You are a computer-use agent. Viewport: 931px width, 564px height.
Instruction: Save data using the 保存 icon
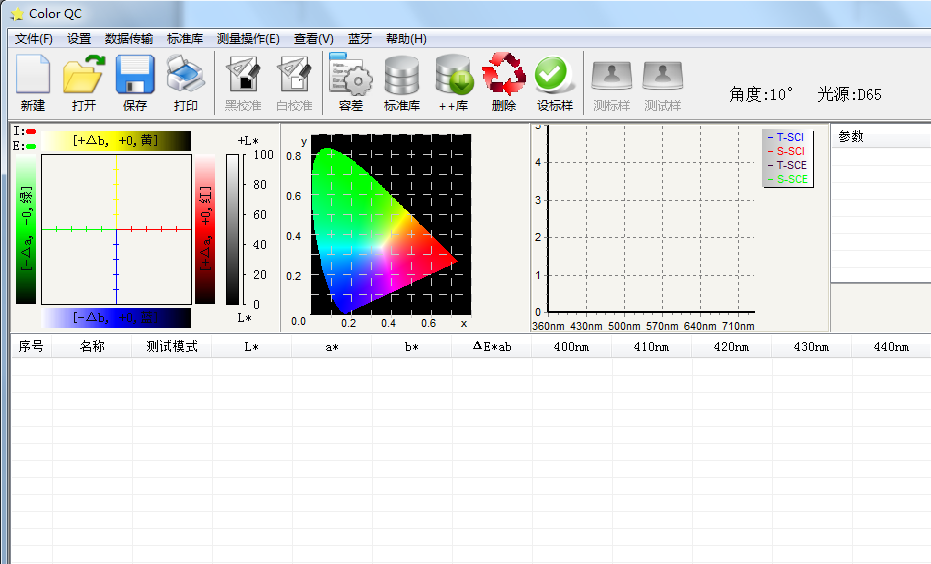click(135, 82)
